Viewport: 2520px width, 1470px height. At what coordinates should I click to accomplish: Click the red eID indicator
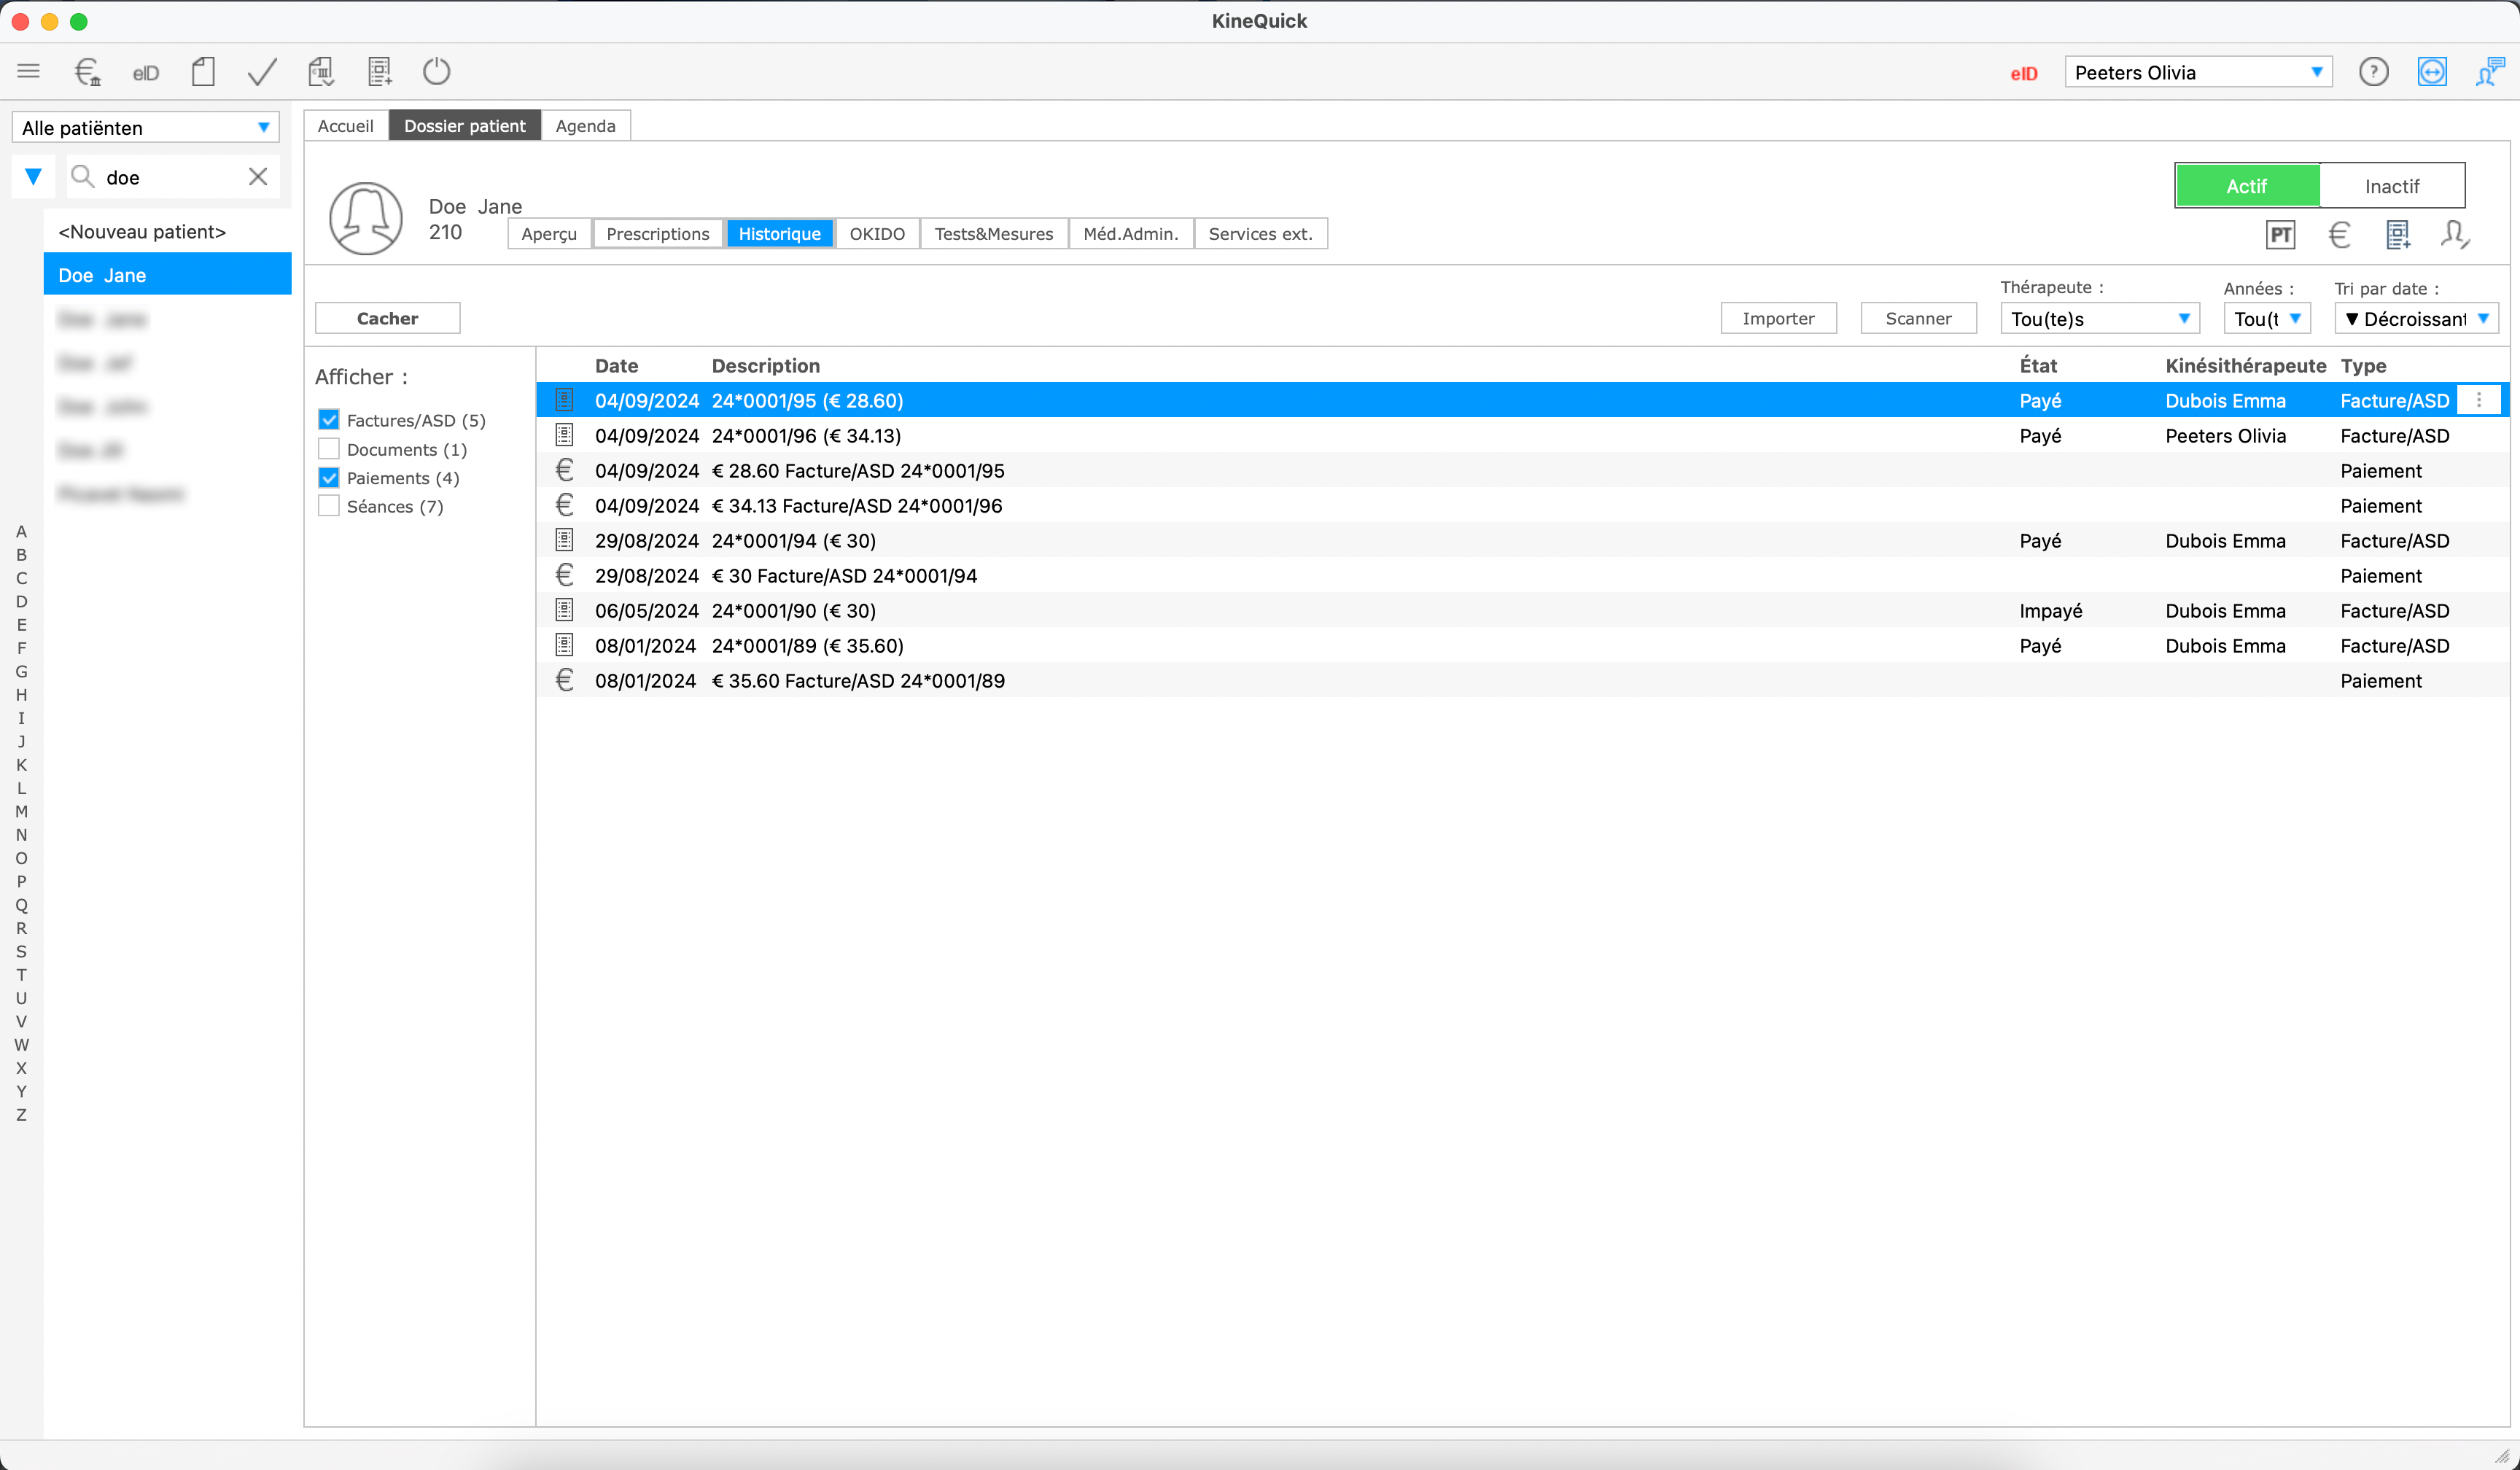click(2024, 73)
